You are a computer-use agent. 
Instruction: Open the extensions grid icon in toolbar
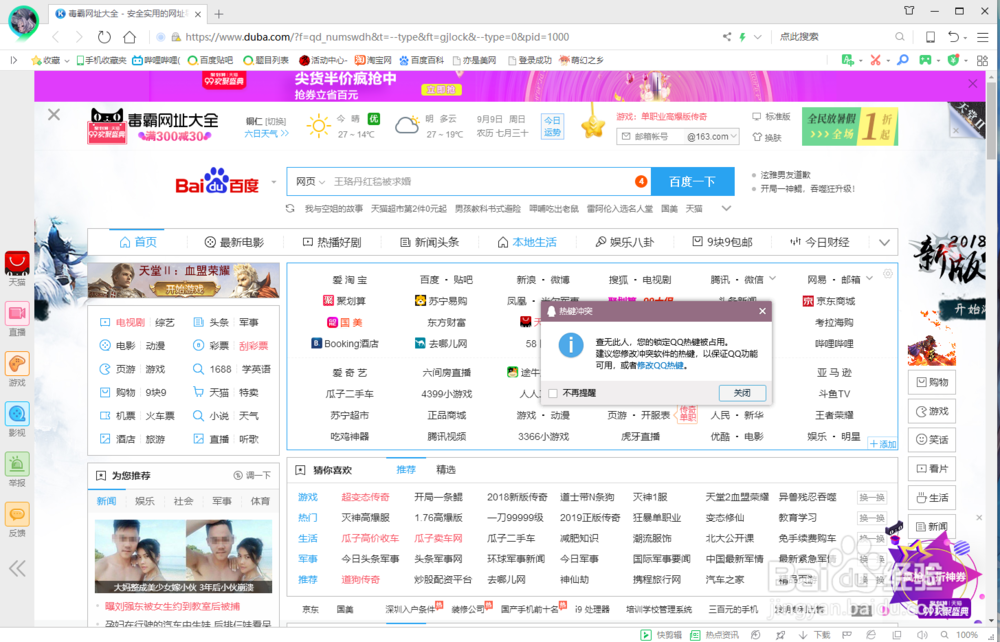point(982,60)
